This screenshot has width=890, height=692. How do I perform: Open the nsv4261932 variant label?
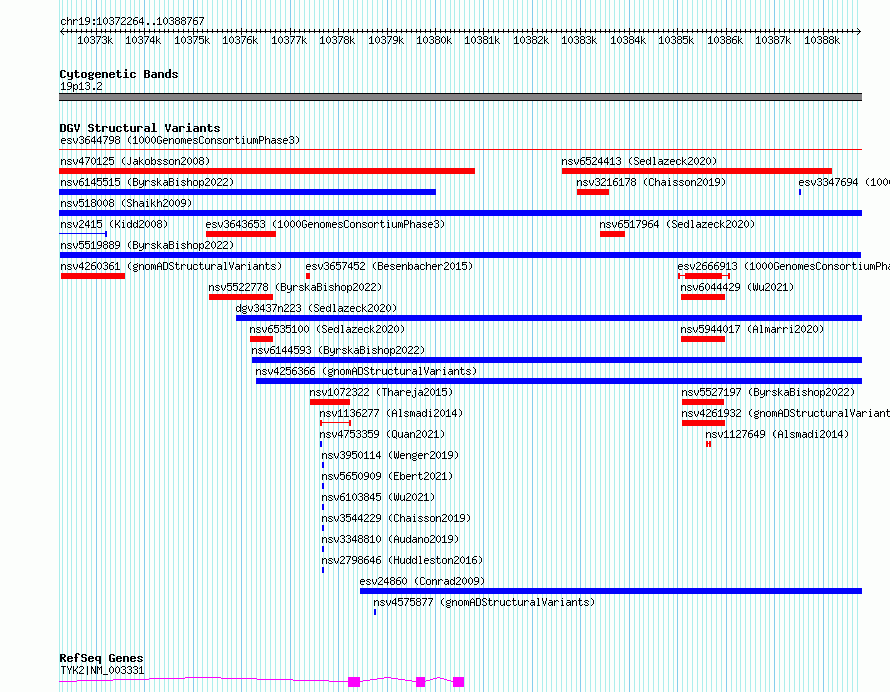point(786,413)
